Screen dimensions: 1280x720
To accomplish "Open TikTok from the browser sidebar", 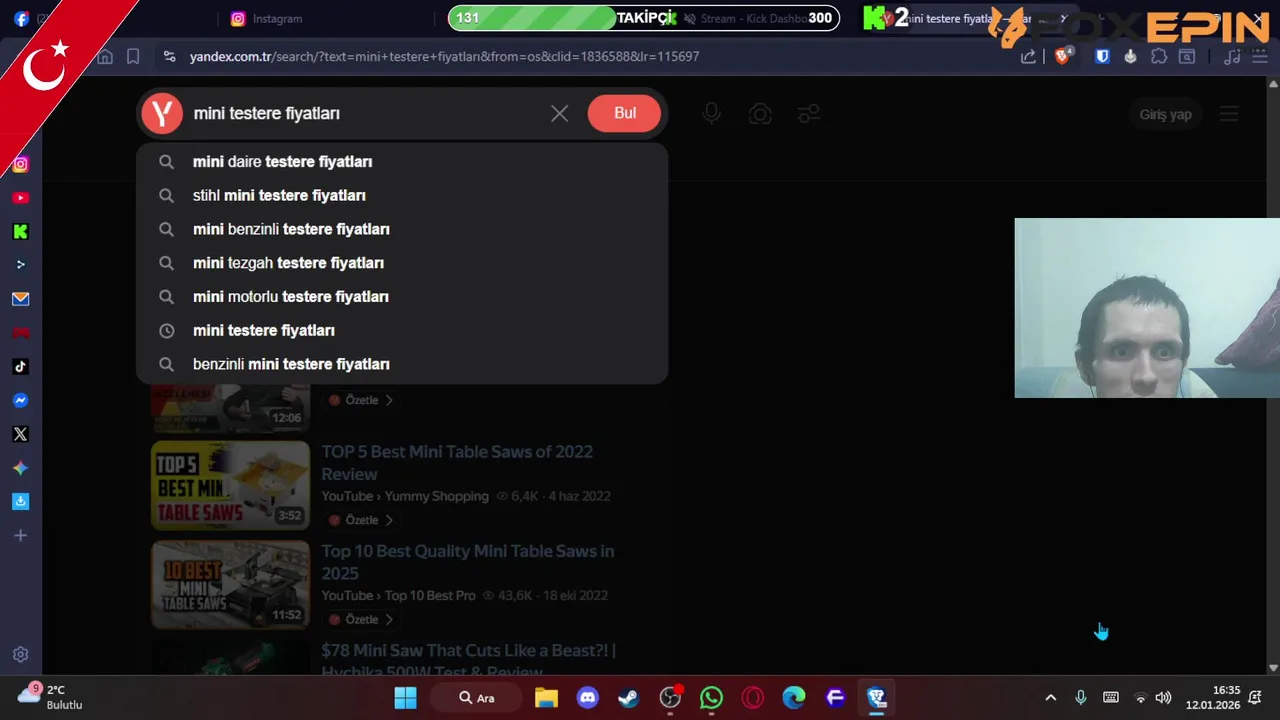I will click(x=20, y=366).
